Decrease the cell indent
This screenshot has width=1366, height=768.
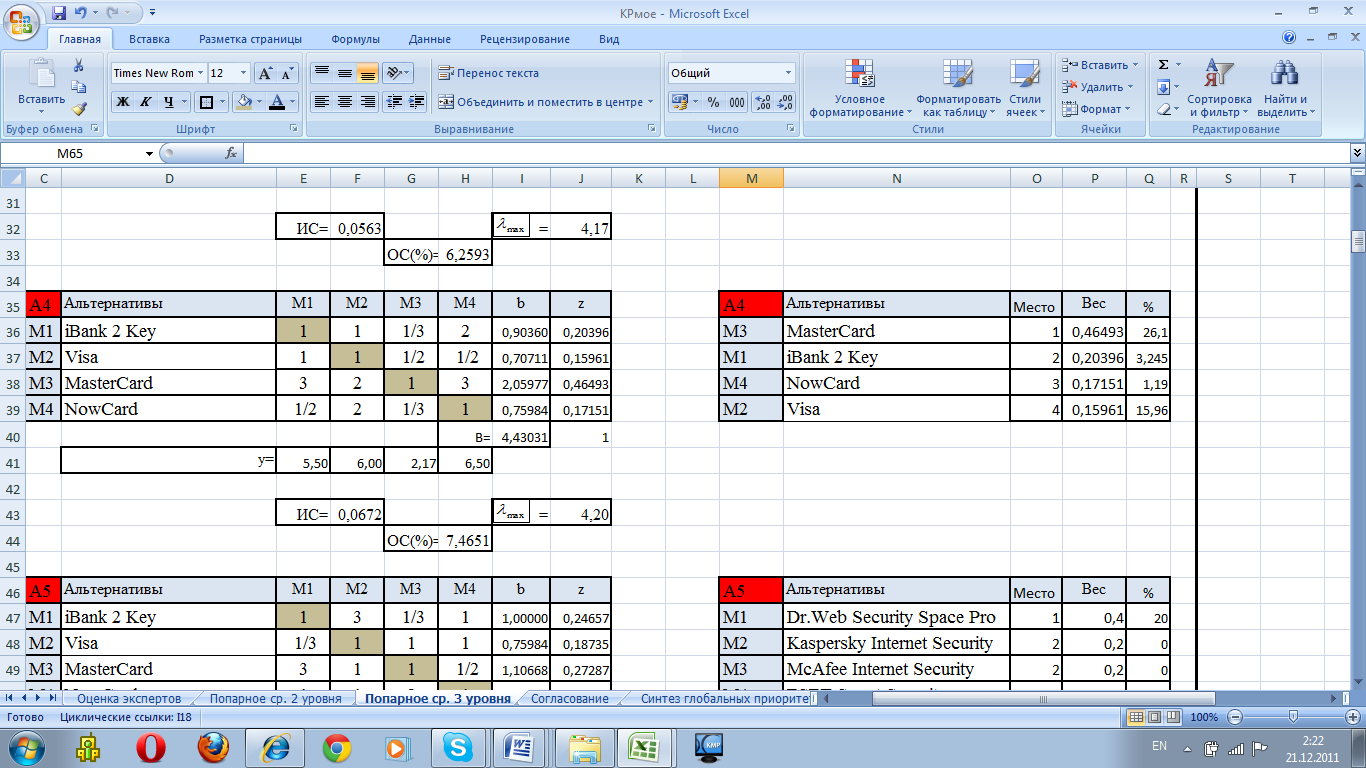pos(394,102)
